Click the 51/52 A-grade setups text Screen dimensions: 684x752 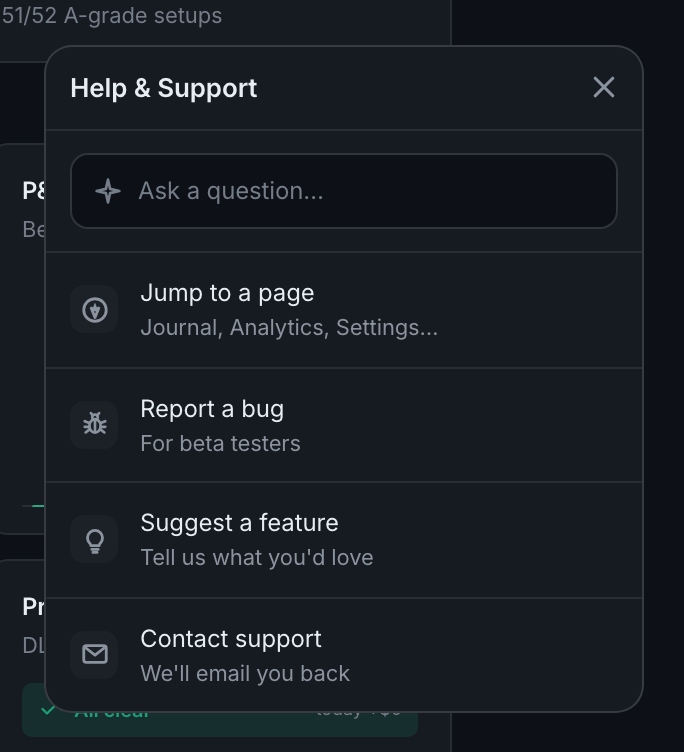[x=111, y=15]
